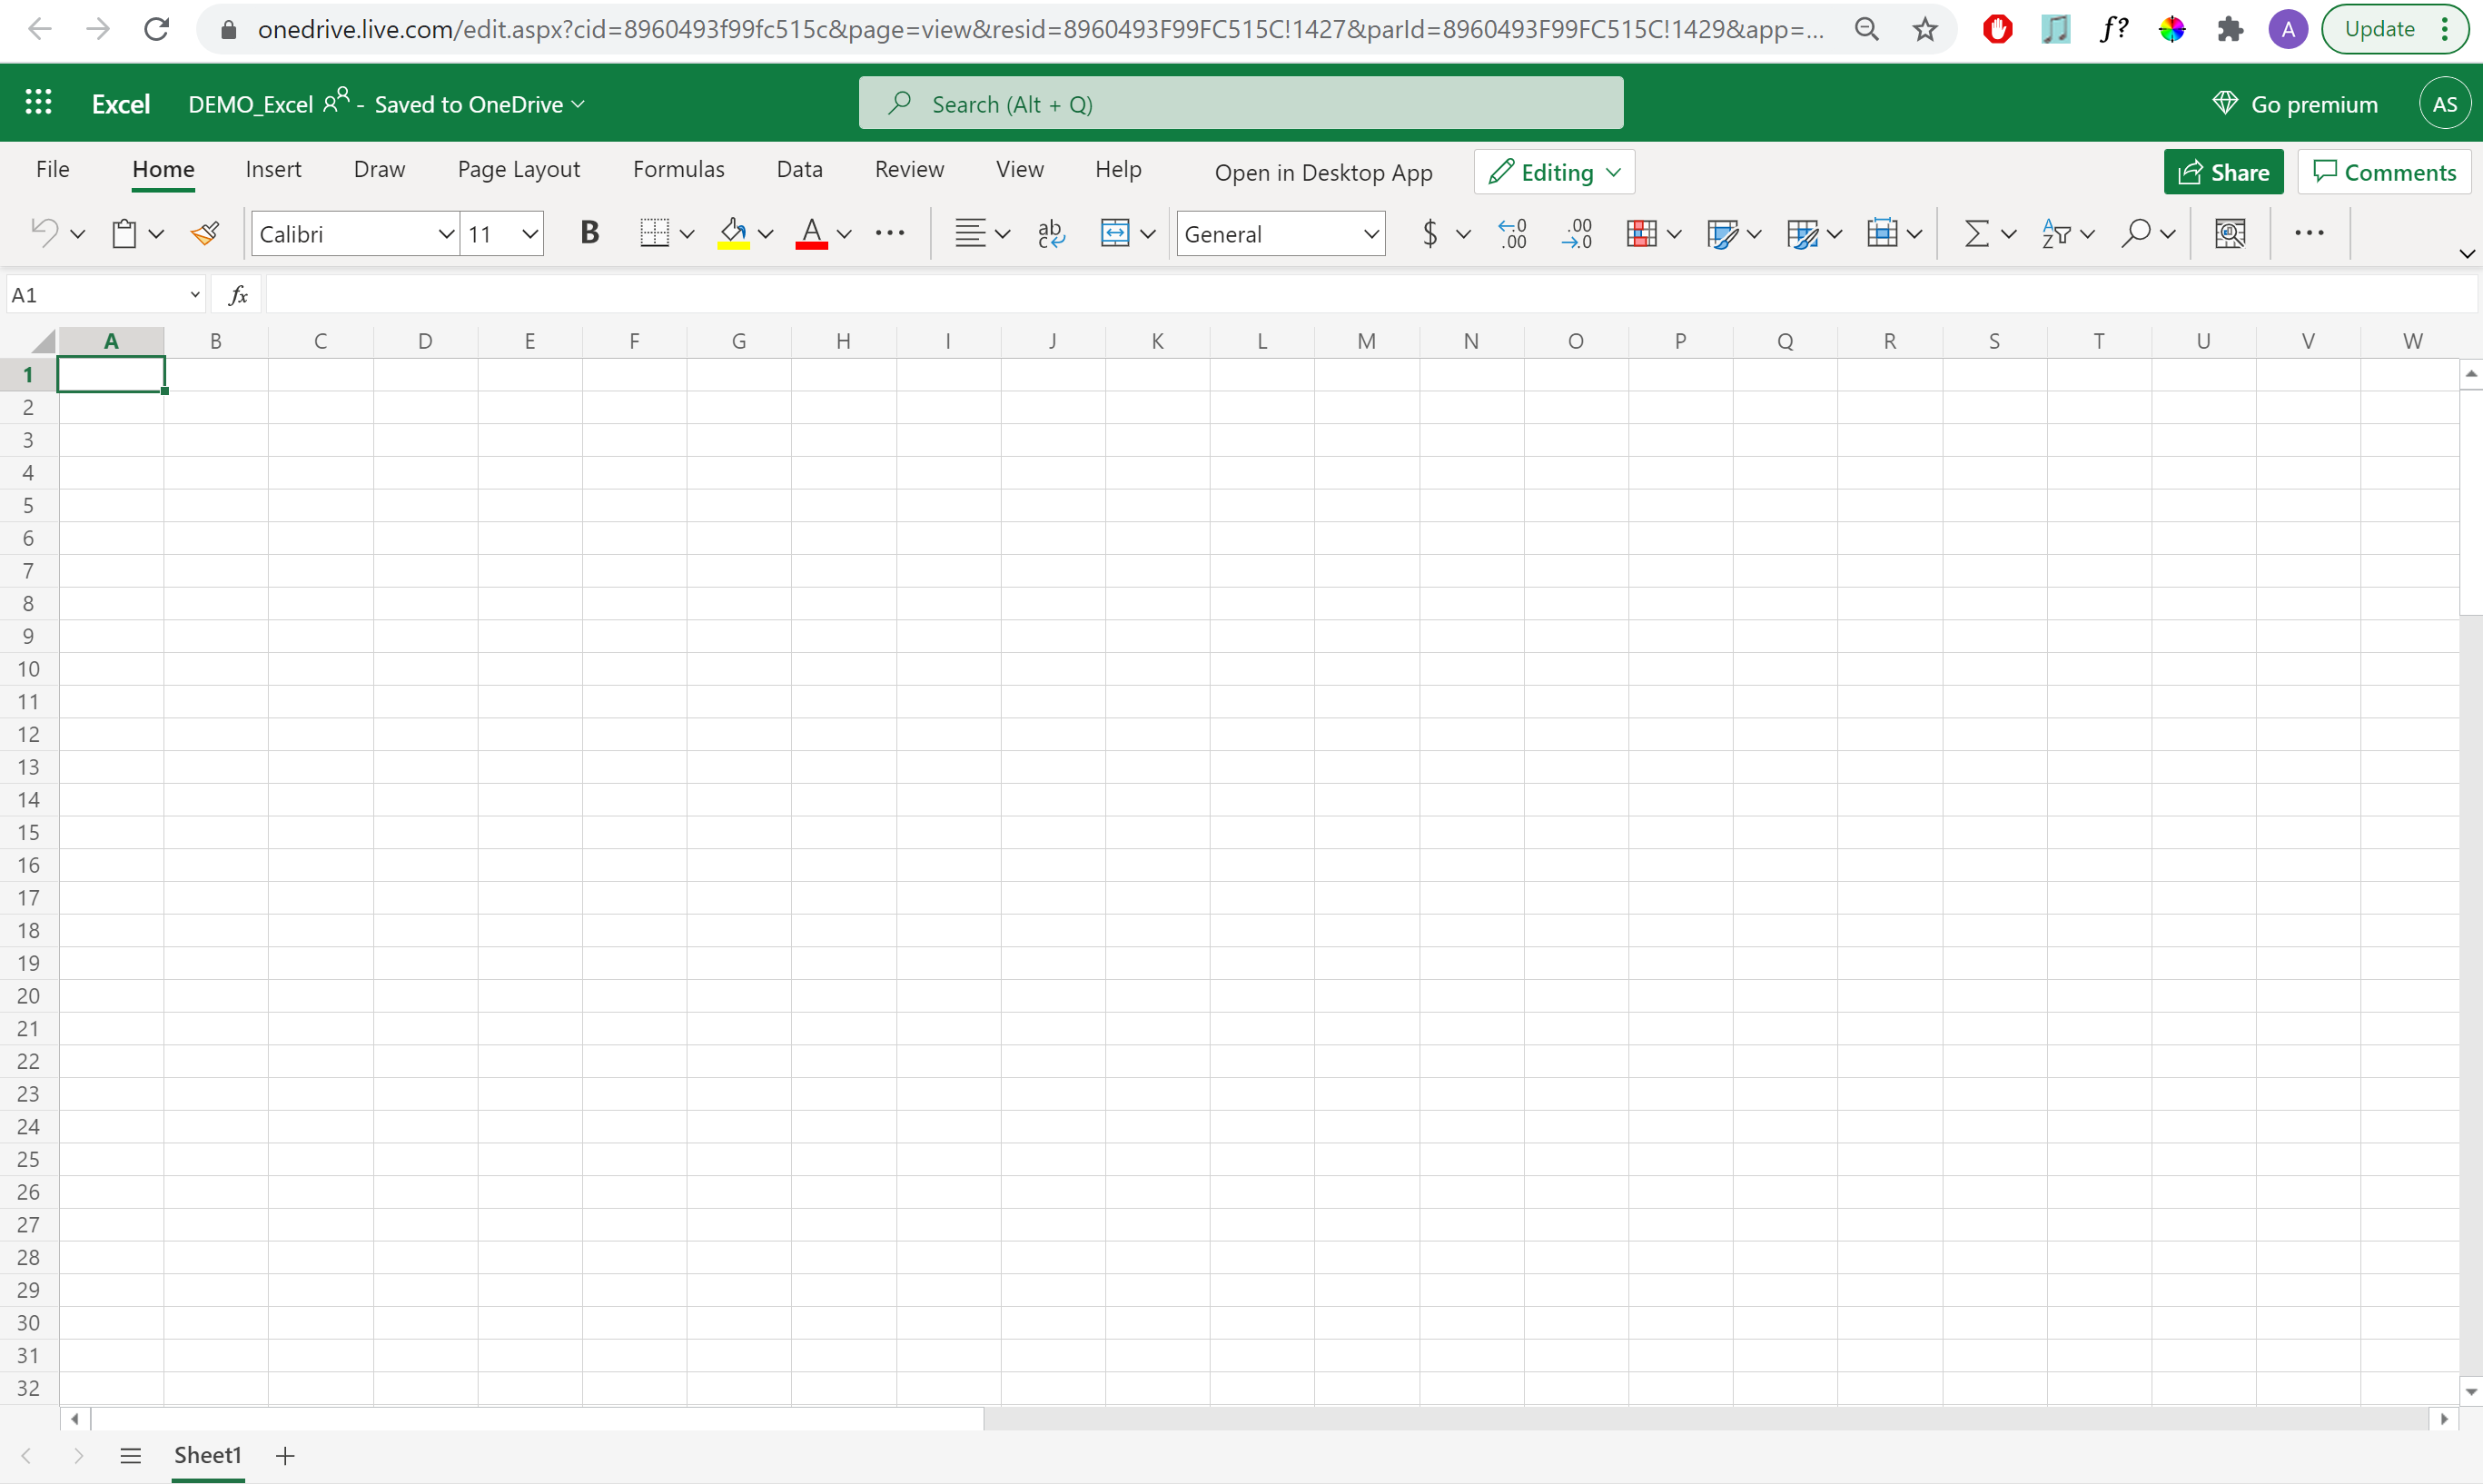Select the Sheet1 tab
The width and height of the screenshot is (2483, 1484).
[208, 1455]
